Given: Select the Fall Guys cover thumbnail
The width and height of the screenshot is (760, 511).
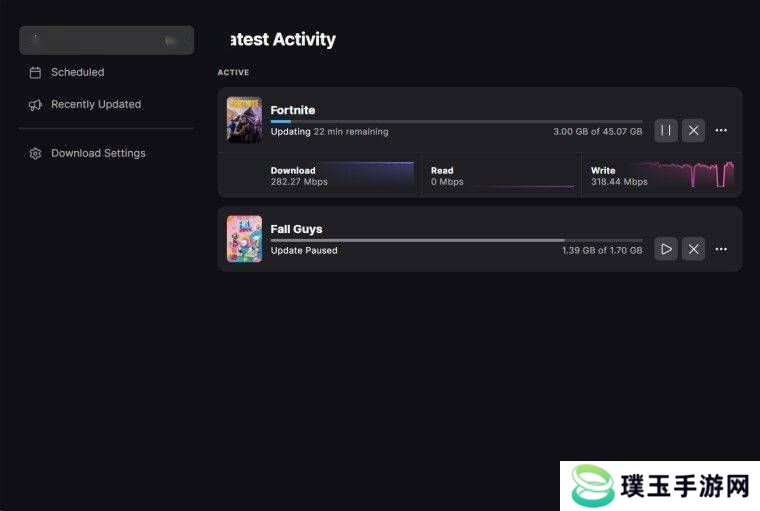Looking at the screenshot, I should pyautogui.click(x=244, y=239).
